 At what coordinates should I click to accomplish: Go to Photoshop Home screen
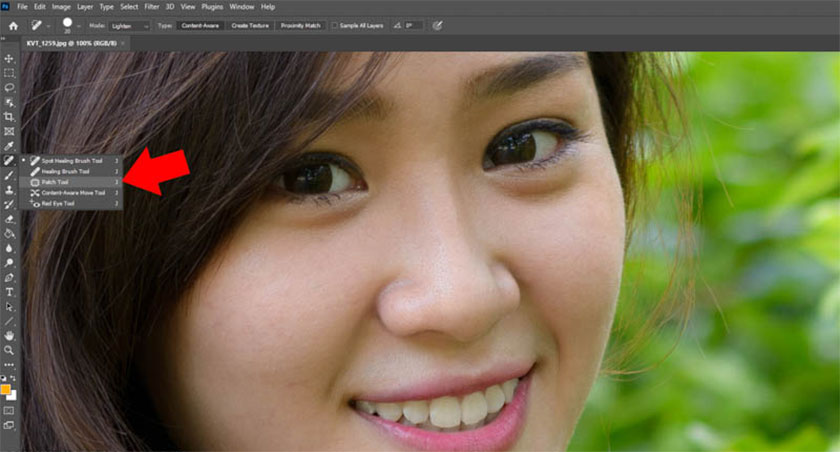(13, 26)
